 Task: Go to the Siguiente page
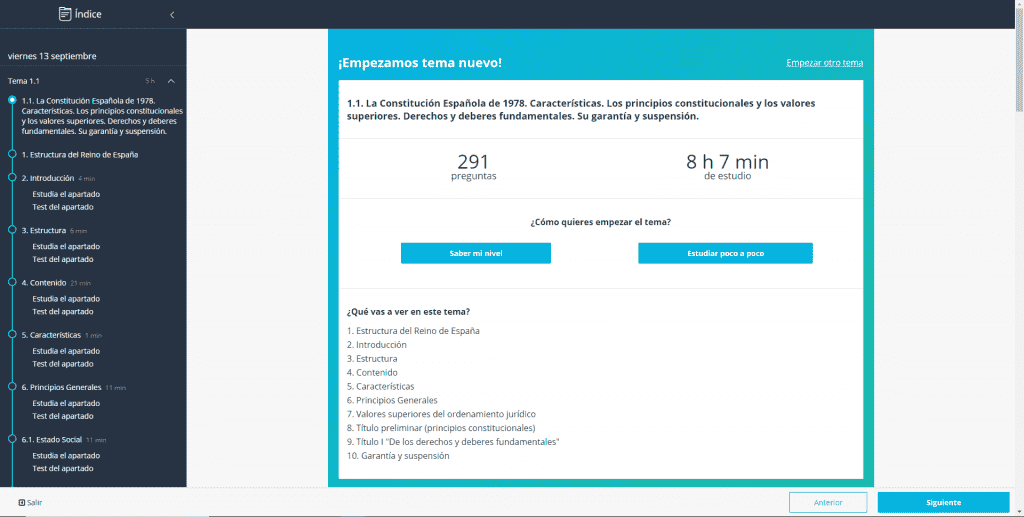tap(943, 502)
